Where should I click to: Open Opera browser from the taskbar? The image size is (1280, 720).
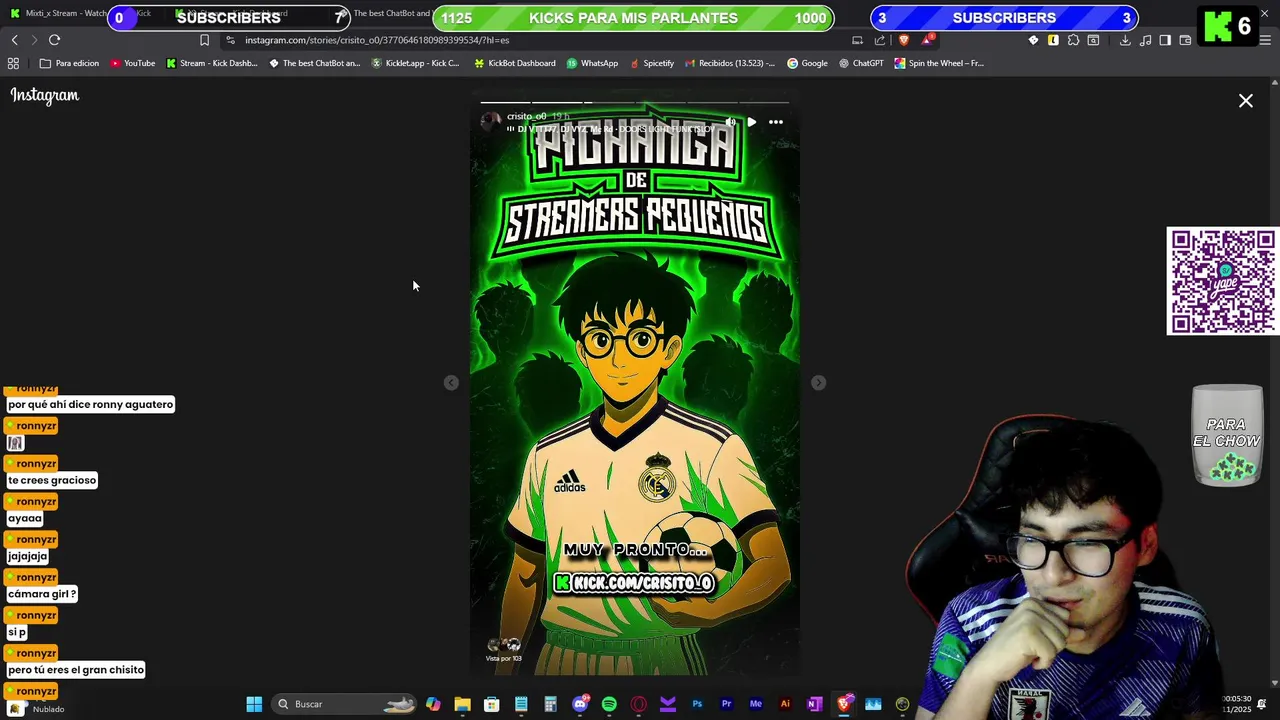(x=639, y=704)
